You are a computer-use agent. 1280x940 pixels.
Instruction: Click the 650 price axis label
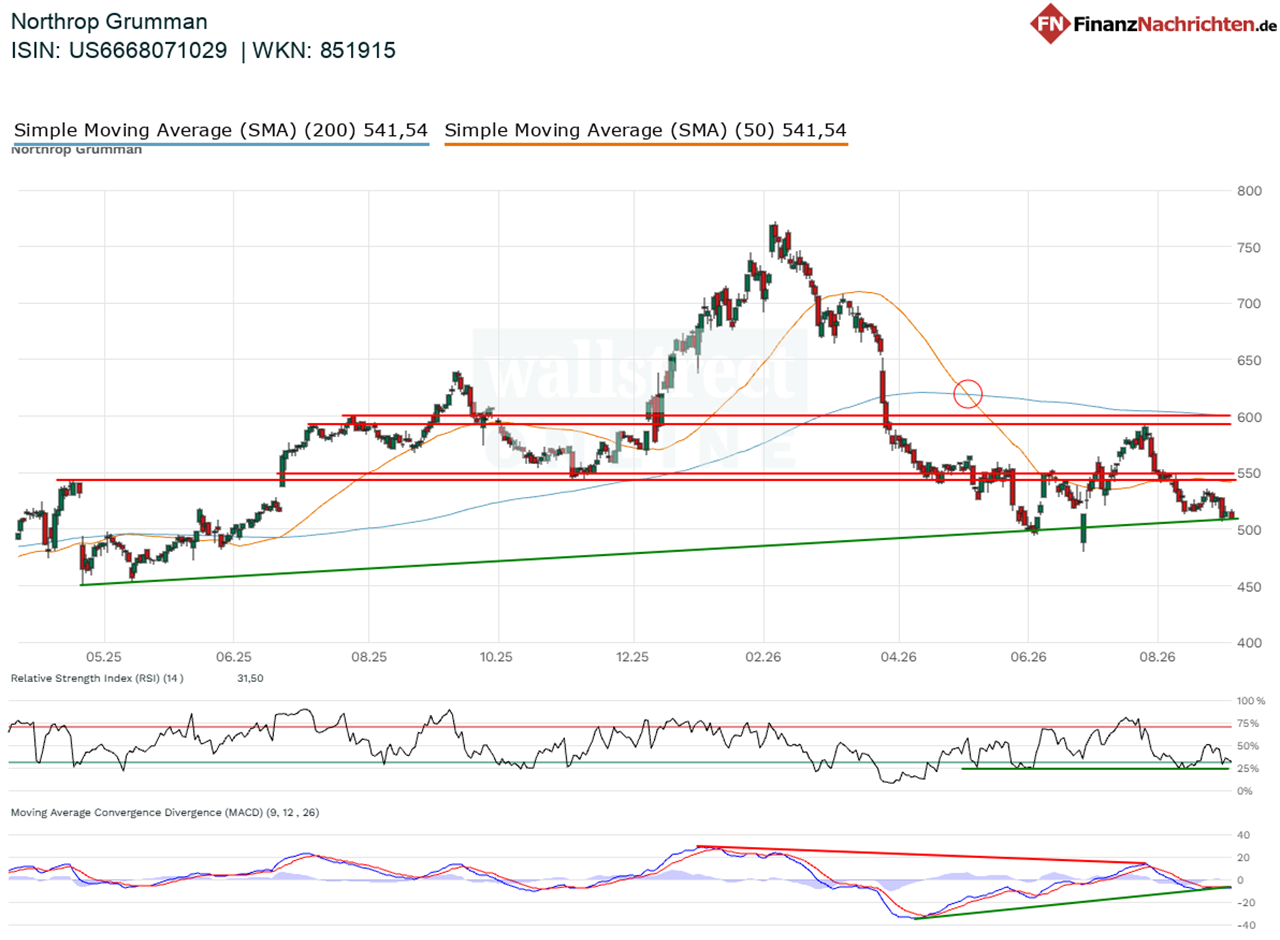(x=1250, y=360)
